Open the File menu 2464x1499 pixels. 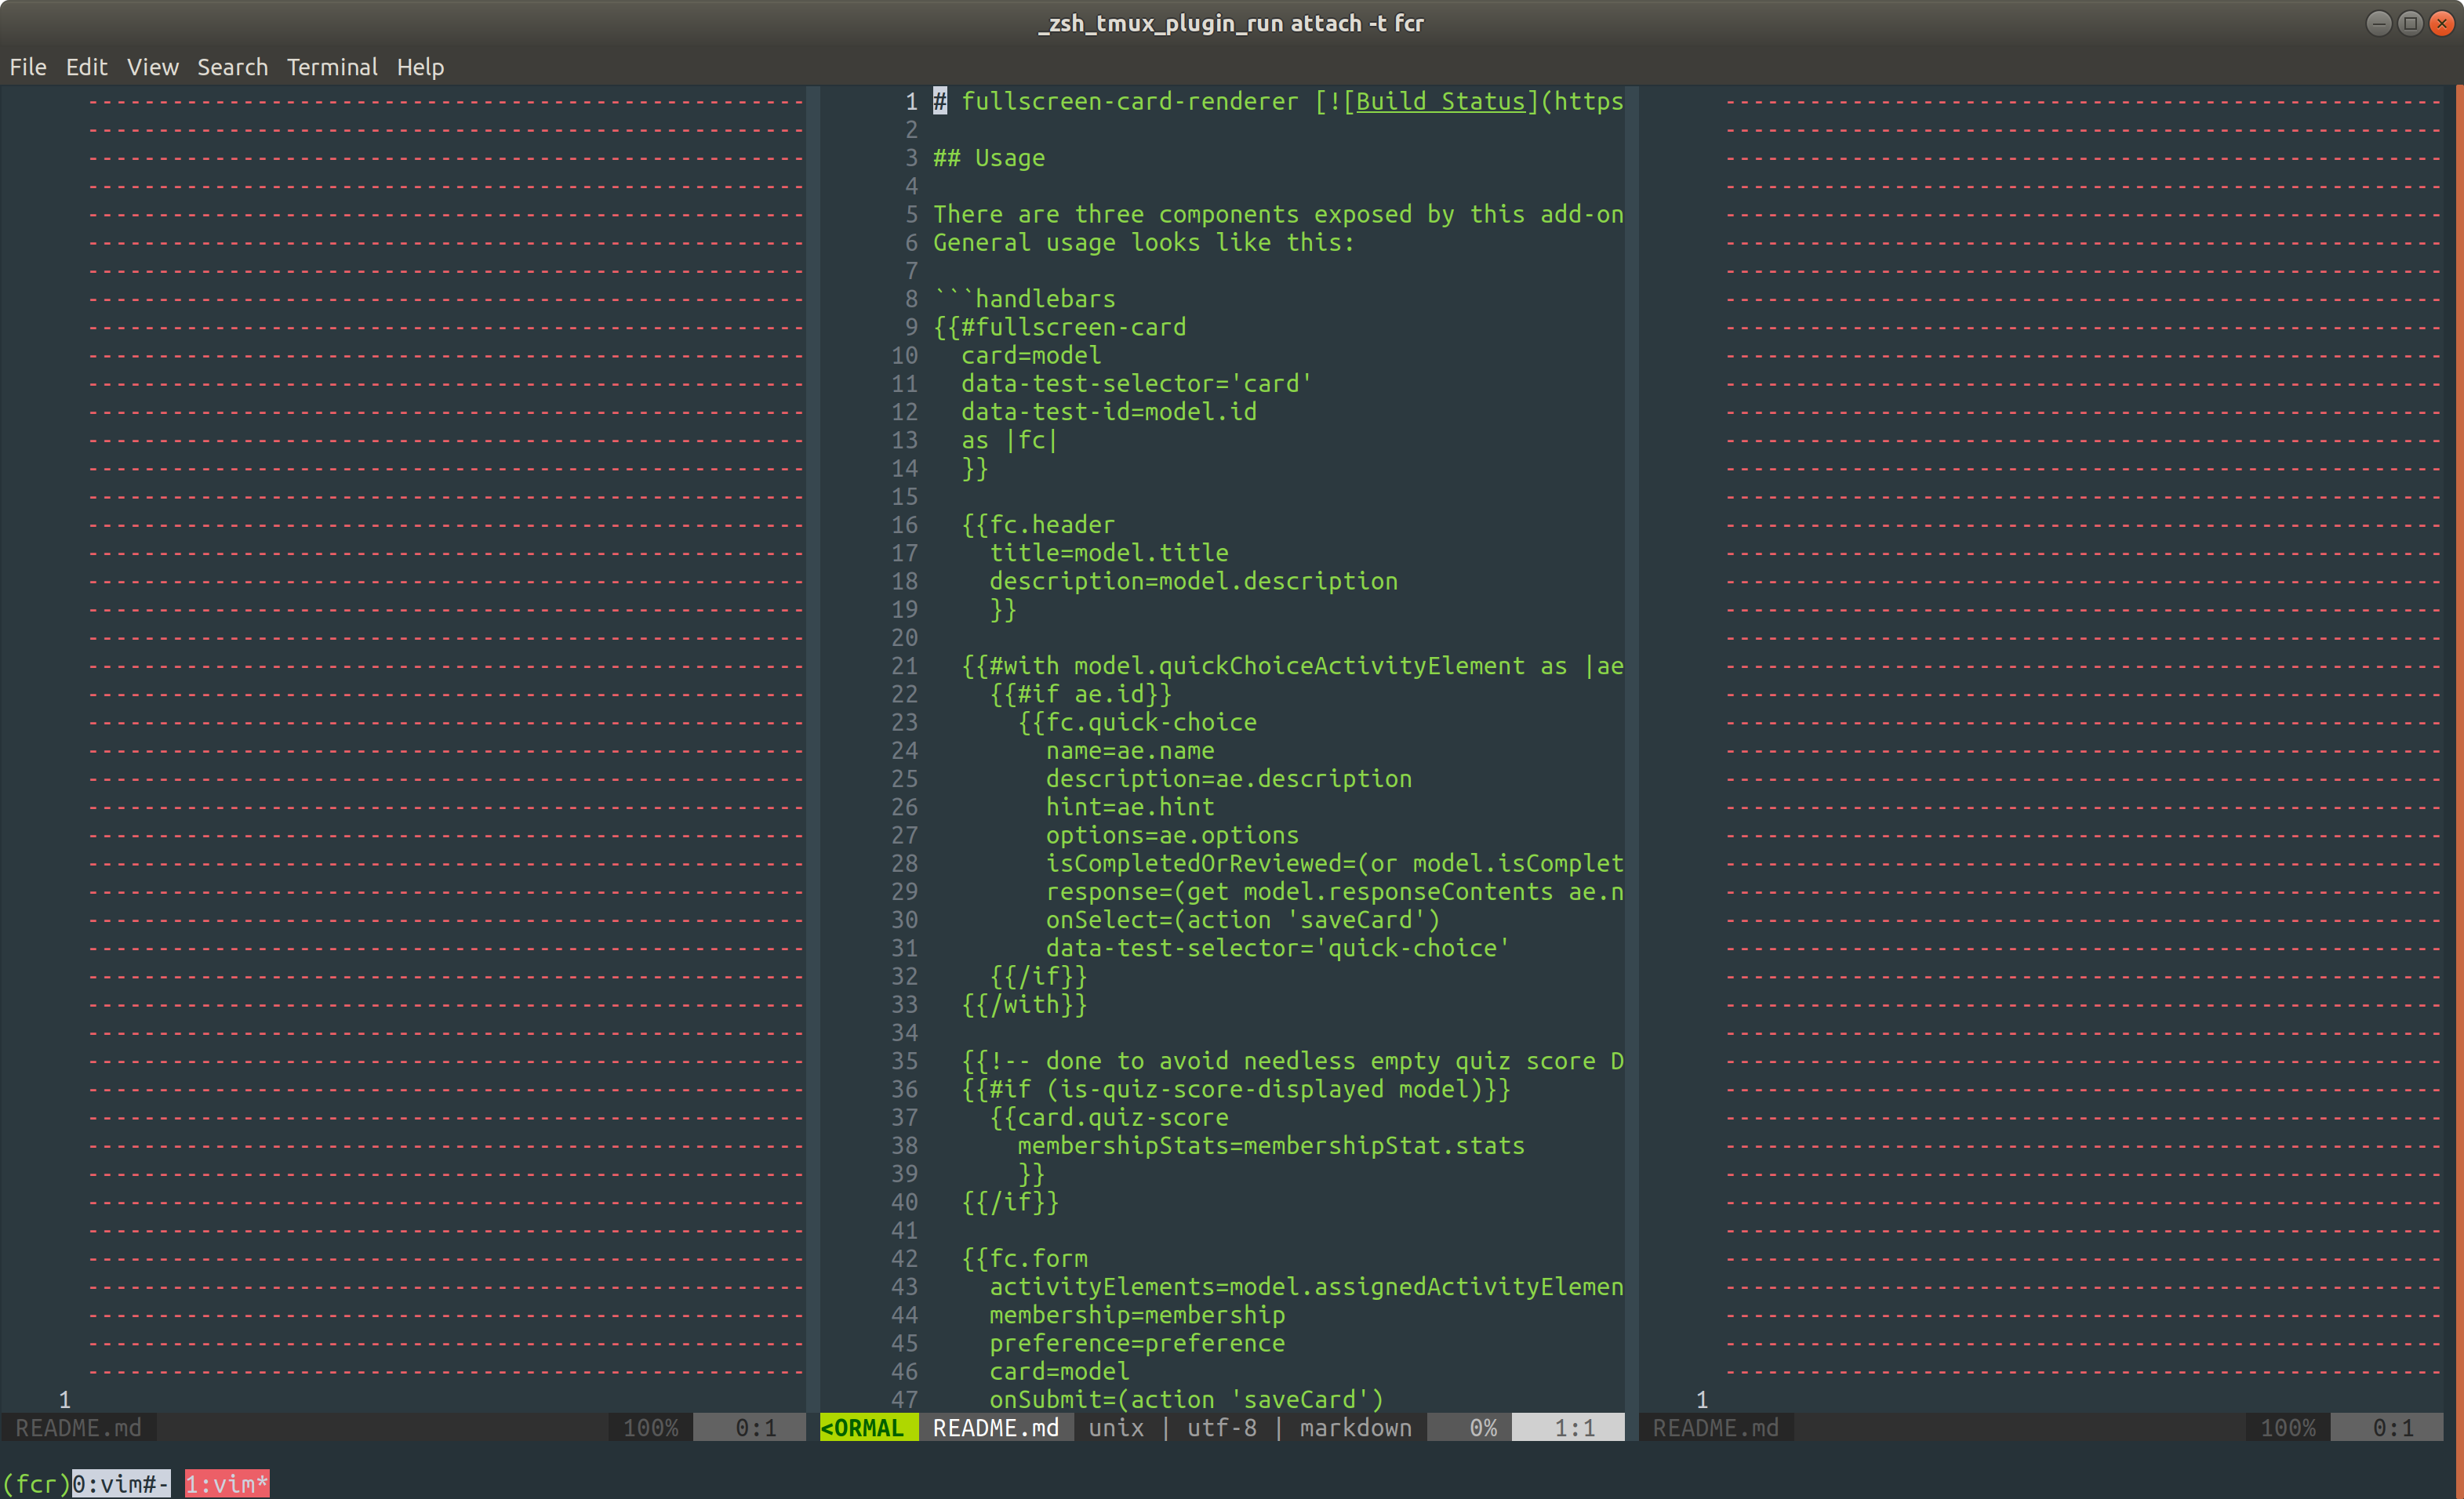pos(27,67)
